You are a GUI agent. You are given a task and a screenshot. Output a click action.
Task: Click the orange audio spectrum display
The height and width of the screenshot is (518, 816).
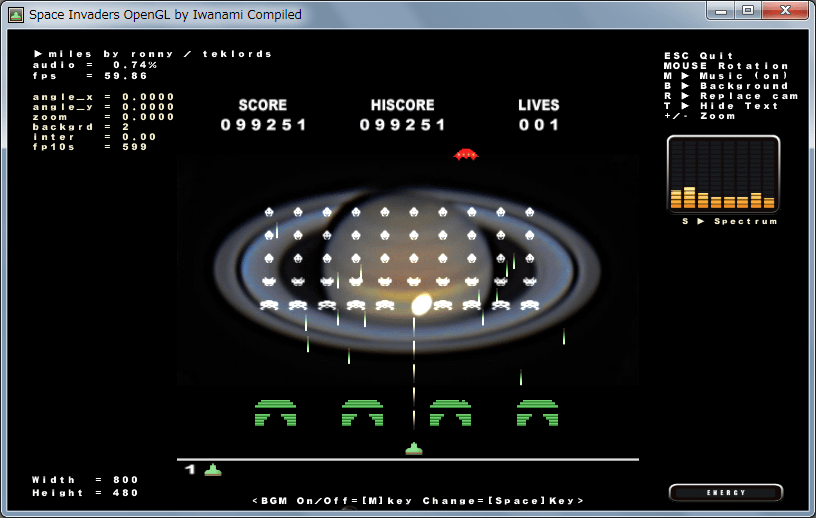[x=723, y=174]
